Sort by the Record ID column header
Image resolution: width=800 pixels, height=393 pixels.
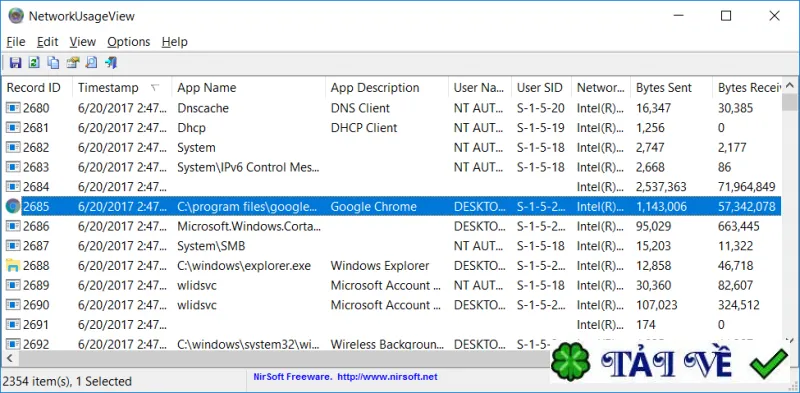(x=37, y=88)
